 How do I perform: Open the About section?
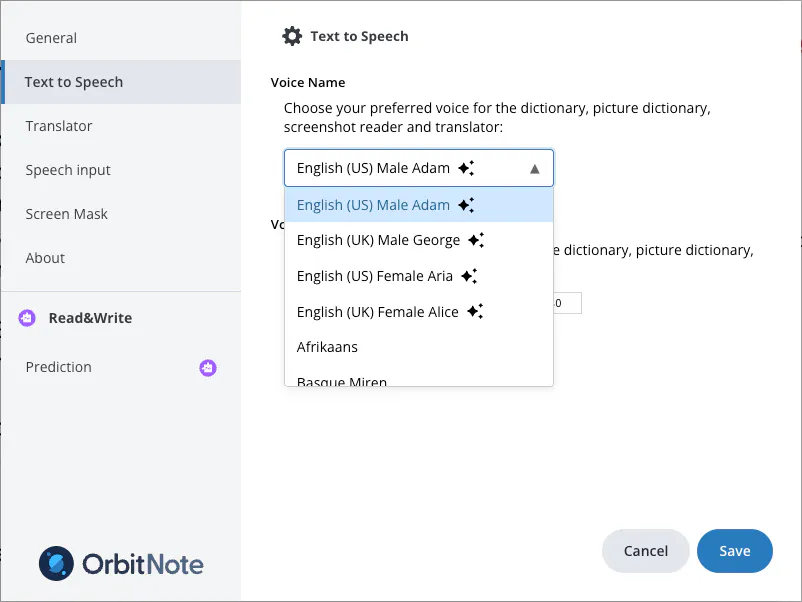121,258
